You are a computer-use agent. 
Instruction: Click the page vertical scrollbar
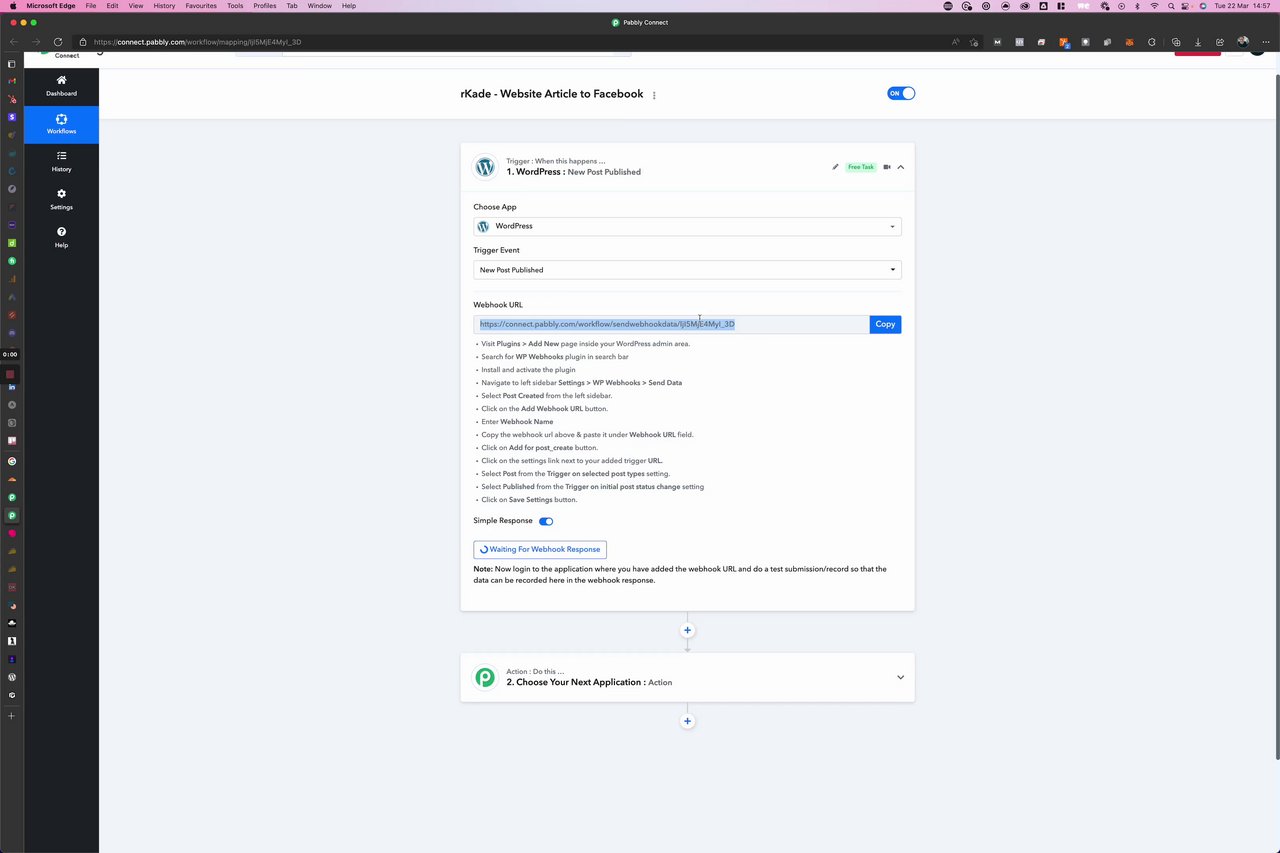click(1275, 415)
